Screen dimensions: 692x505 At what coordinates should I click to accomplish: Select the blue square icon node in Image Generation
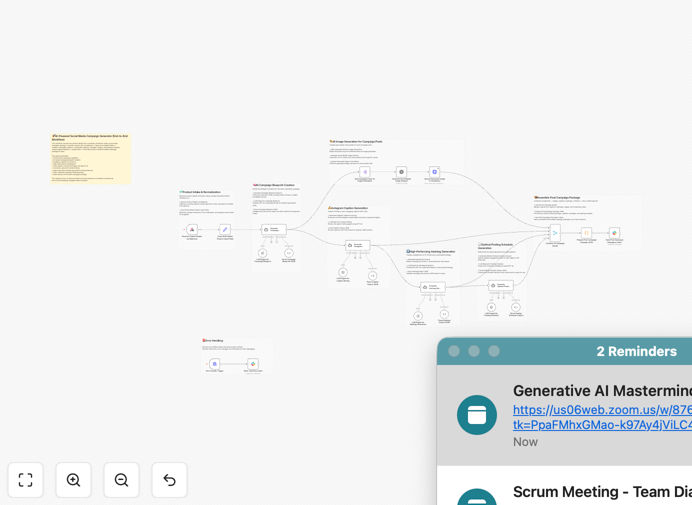[434, 172]
